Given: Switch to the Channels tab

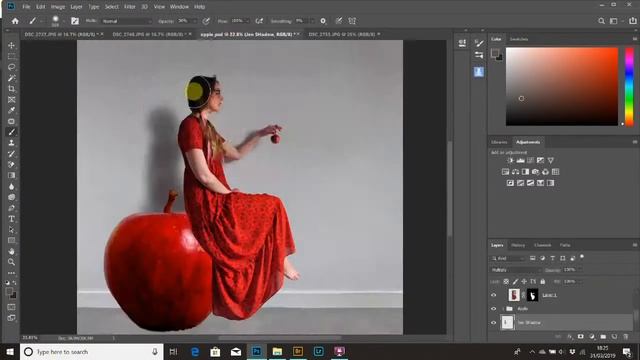Looking at the screenshot, I should 542,245.
